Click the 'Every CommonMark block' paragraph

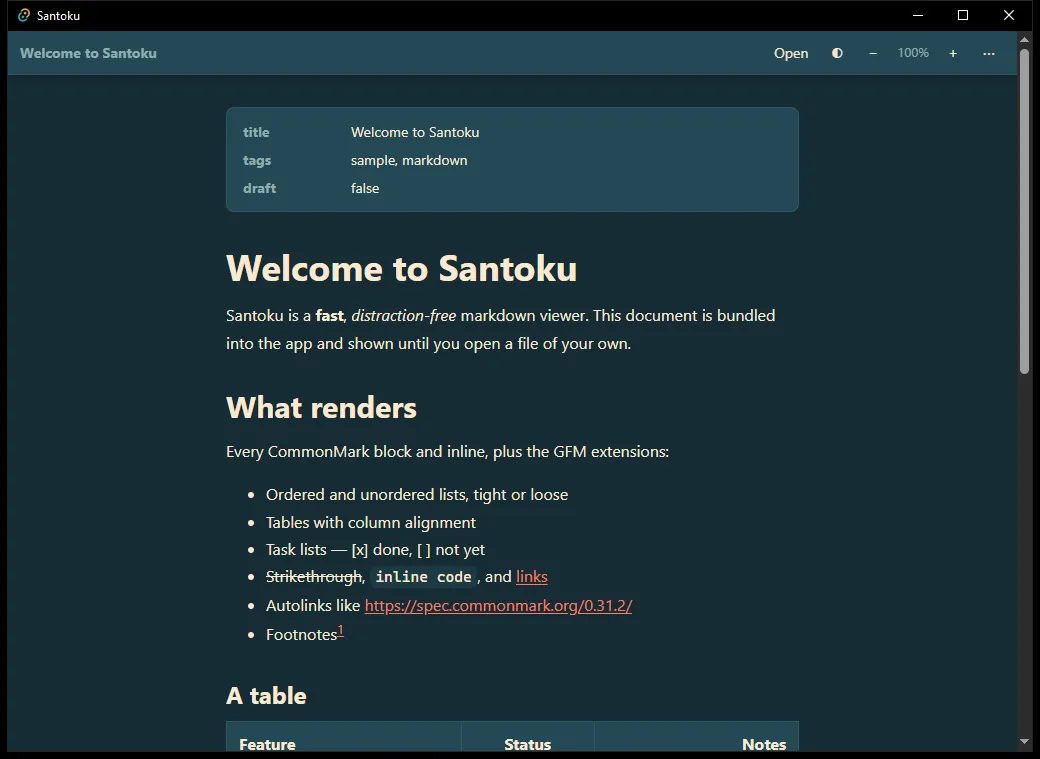tap(447, 452)
